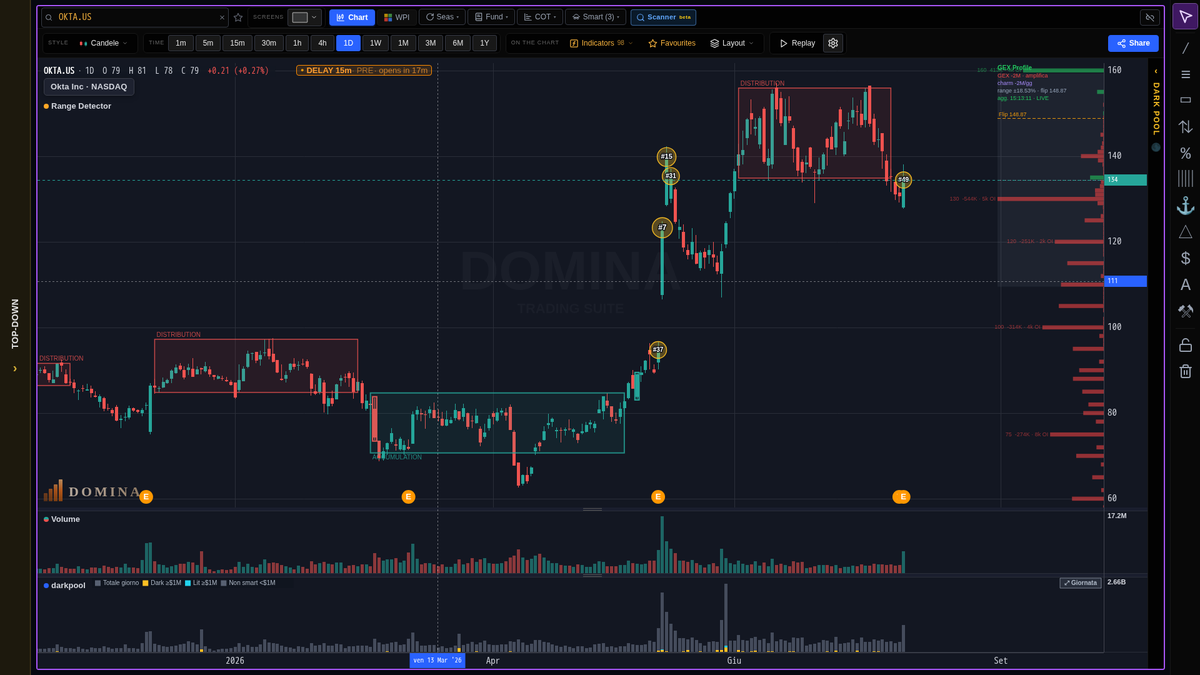
Task: Select the 6M timeframe
Action: pyautogui.click(x=457, y=43)
